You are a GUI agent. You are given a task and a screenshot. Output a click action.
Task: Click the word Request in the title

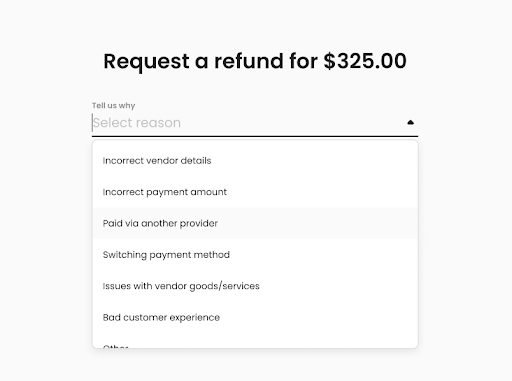click(x=146, y=62)
